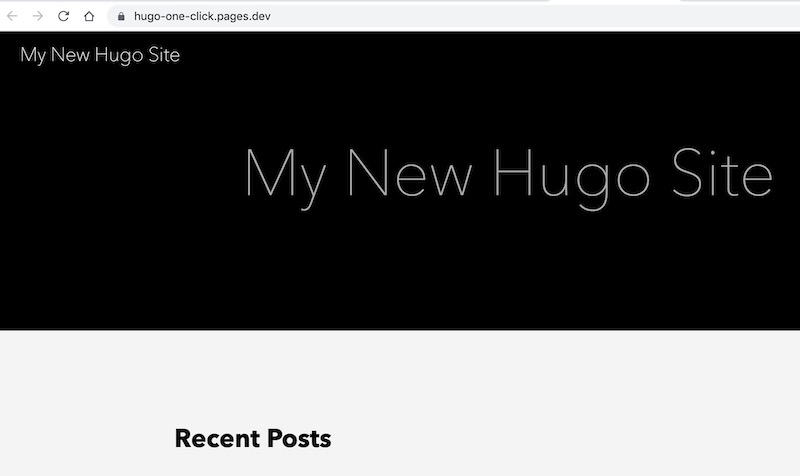Click the word 'Site' in the large hero title
The width and height of the screenshot is (800, 476).
coord(722,172)
